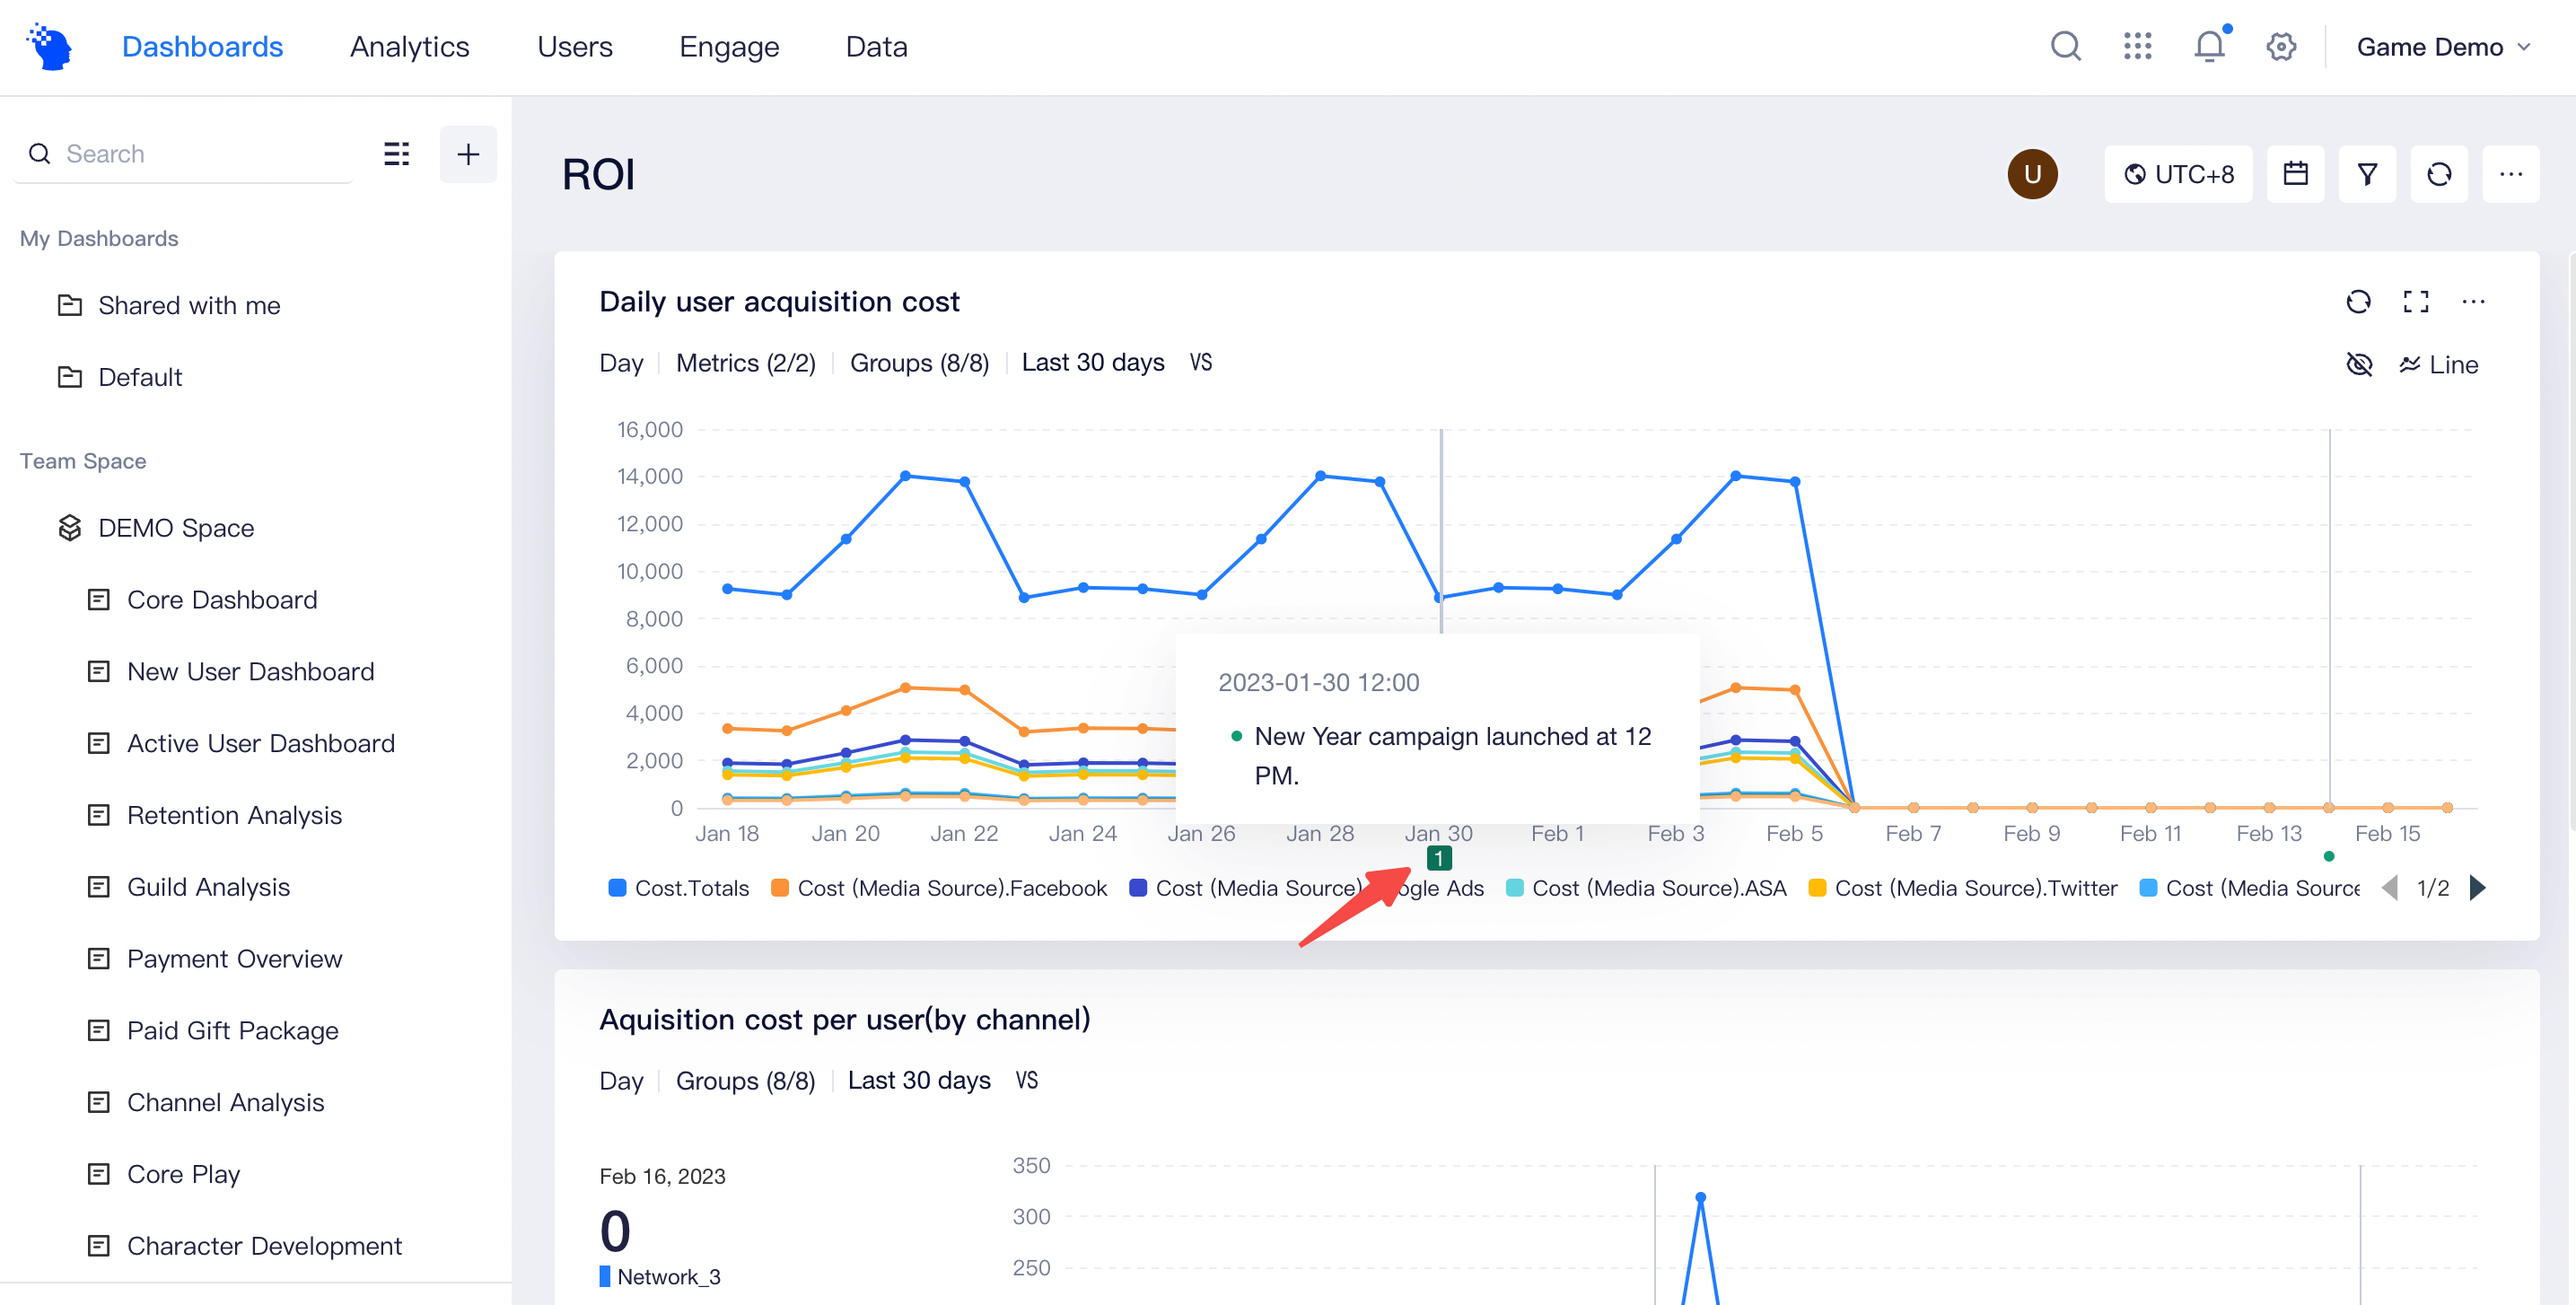
Task: Open the Retention Analysis dashboard
Action: (x=233, y=815)
